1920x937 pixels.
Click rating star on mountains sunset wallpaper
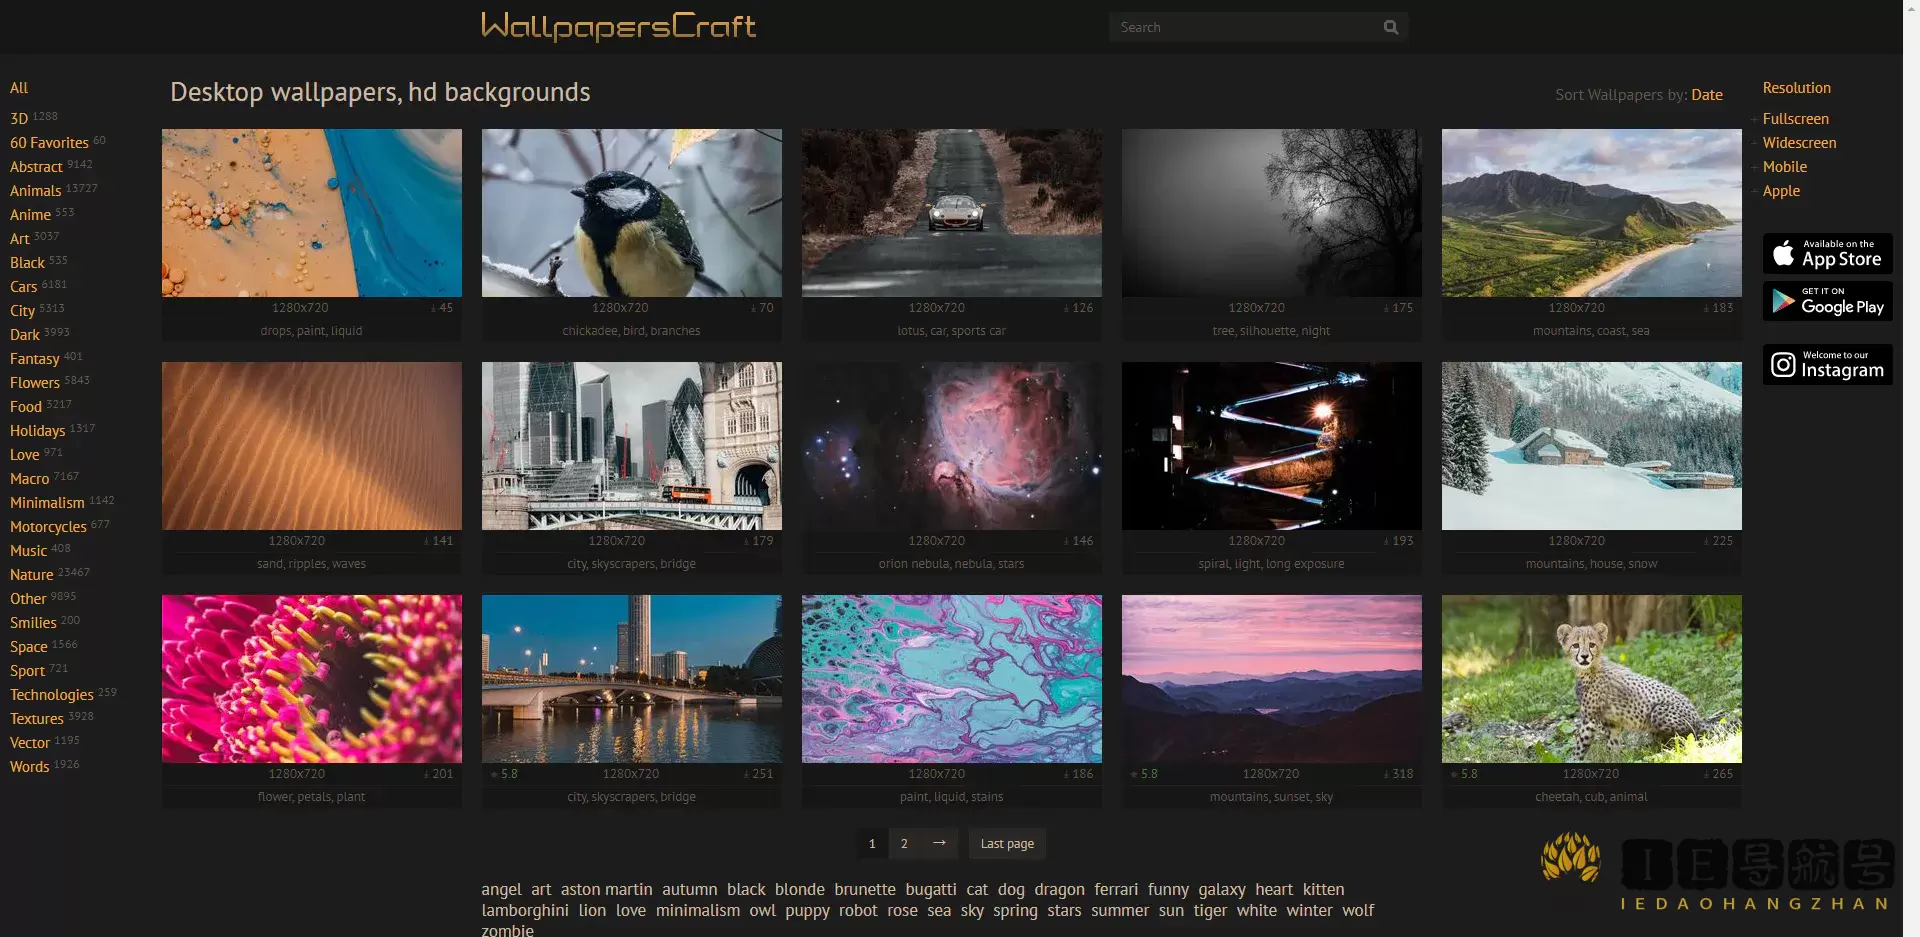point(1133,775)
